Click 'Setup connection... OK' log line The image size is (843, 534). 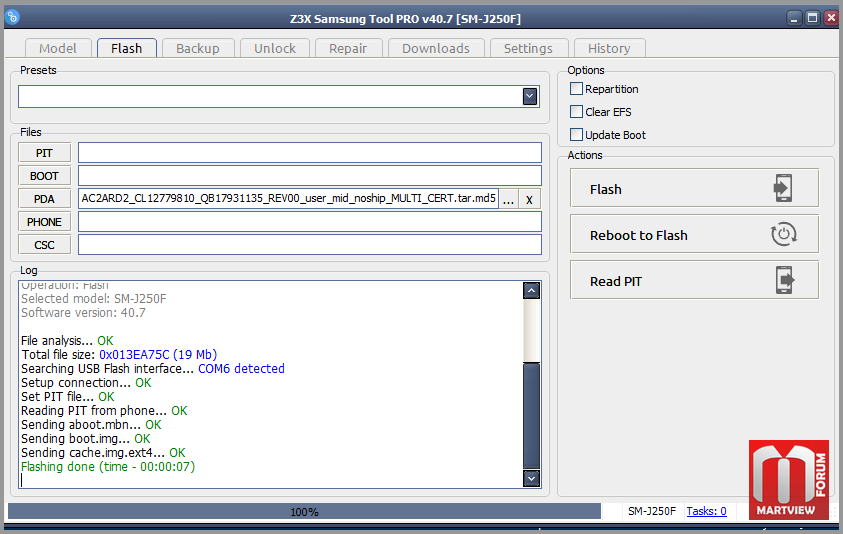pos(86,383)
